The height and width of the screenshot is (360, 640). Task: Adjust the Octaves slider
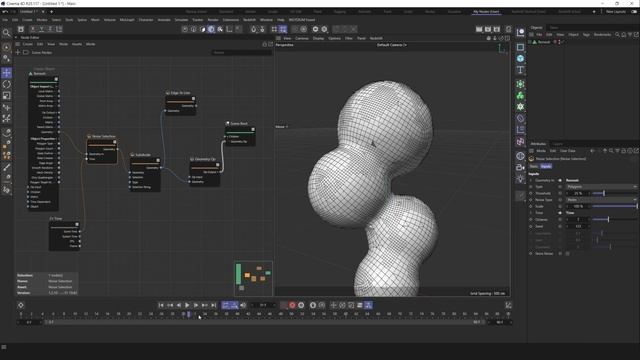(614, 219)
